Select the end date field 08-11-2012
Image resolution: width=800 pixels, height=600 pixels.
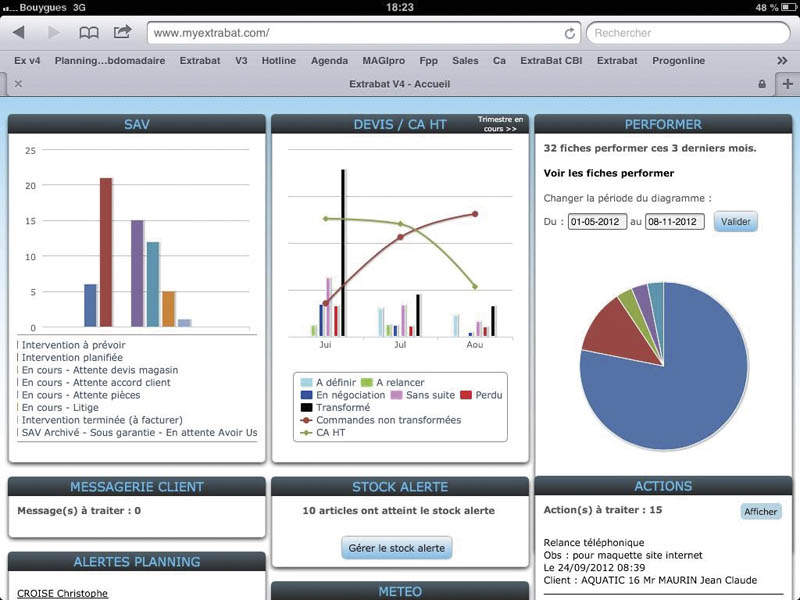tap(675, 222)
